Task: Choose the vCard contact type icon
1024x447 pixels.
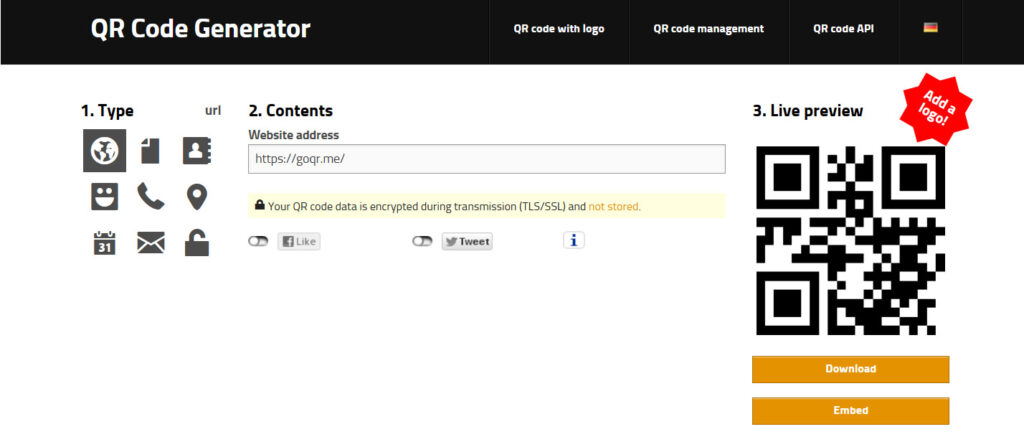Action: point(197,151)
